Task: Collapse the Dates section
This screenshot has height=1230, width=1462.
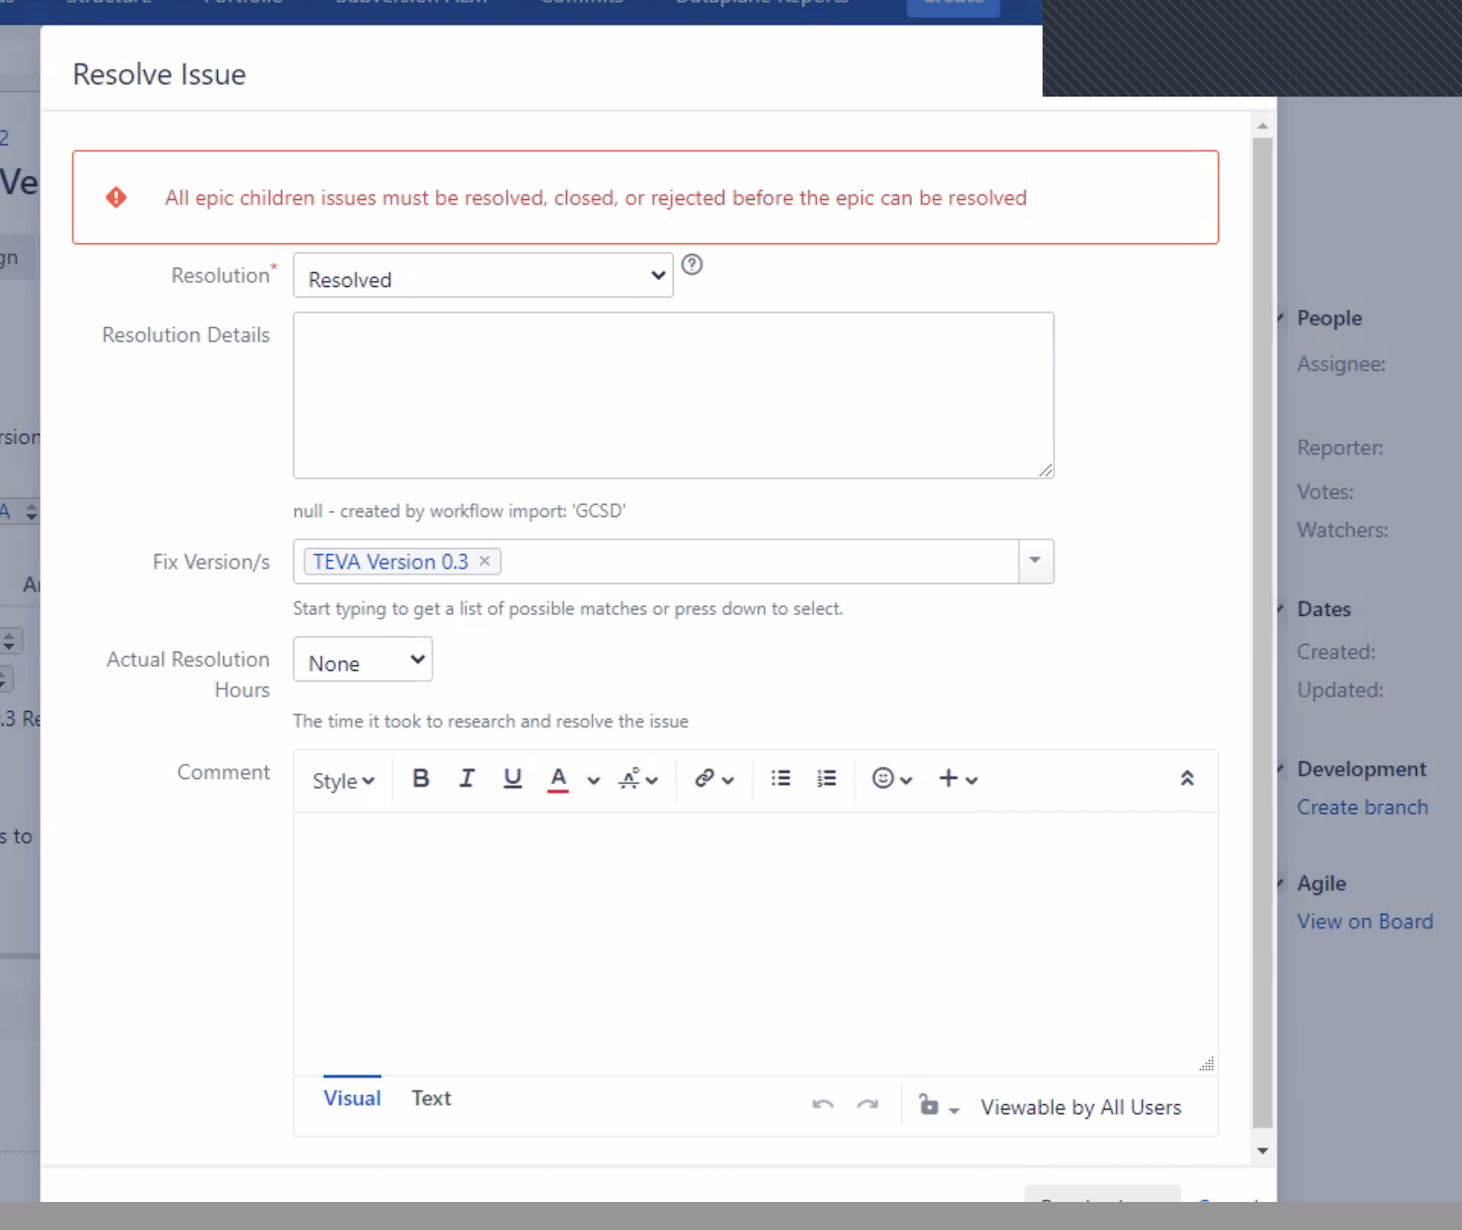Action: [1281, 609]
